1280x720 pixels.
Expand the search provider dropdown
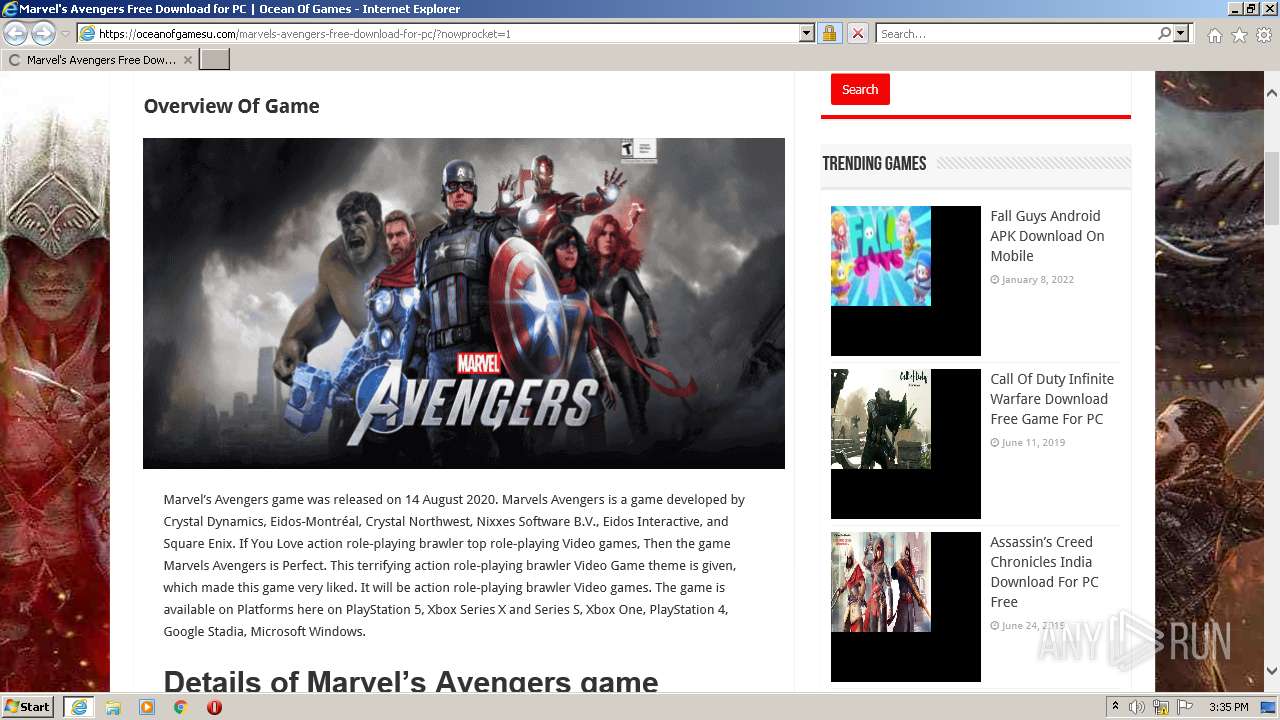[x=1181, y=34]
